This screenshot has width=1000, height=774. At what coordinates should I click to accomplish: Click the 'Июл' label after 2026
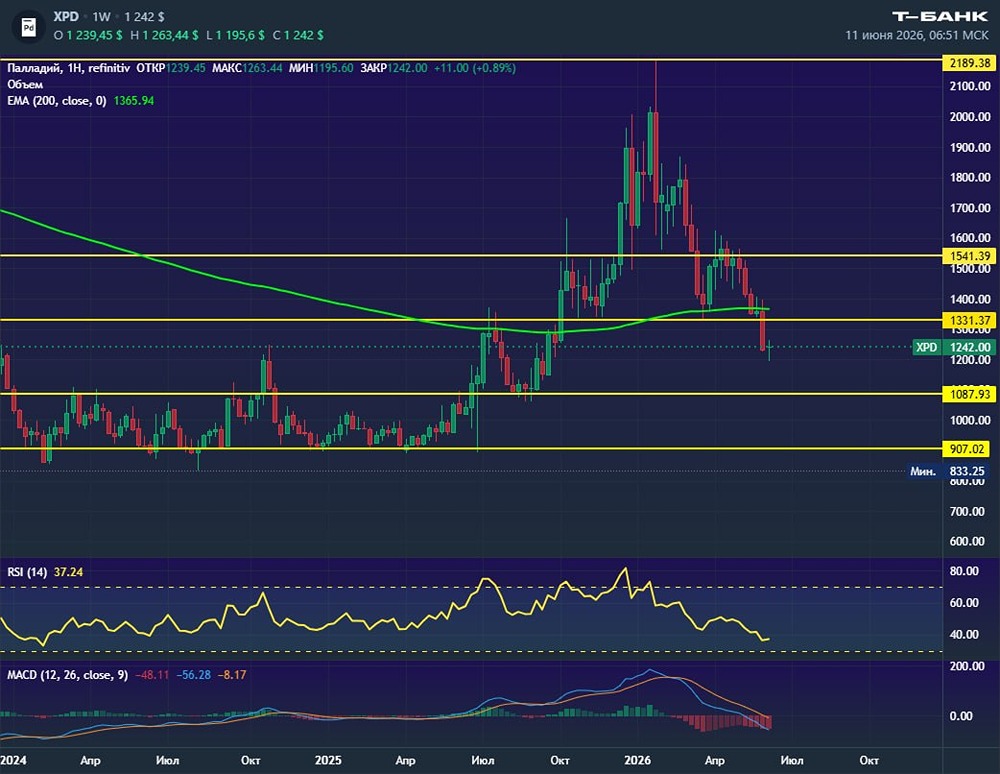[791, 761]
